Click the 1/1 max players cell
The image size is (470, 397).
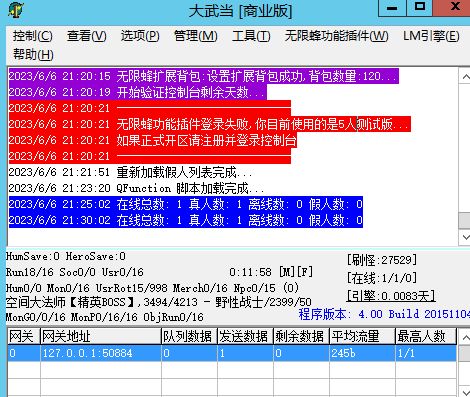(426, 353)
